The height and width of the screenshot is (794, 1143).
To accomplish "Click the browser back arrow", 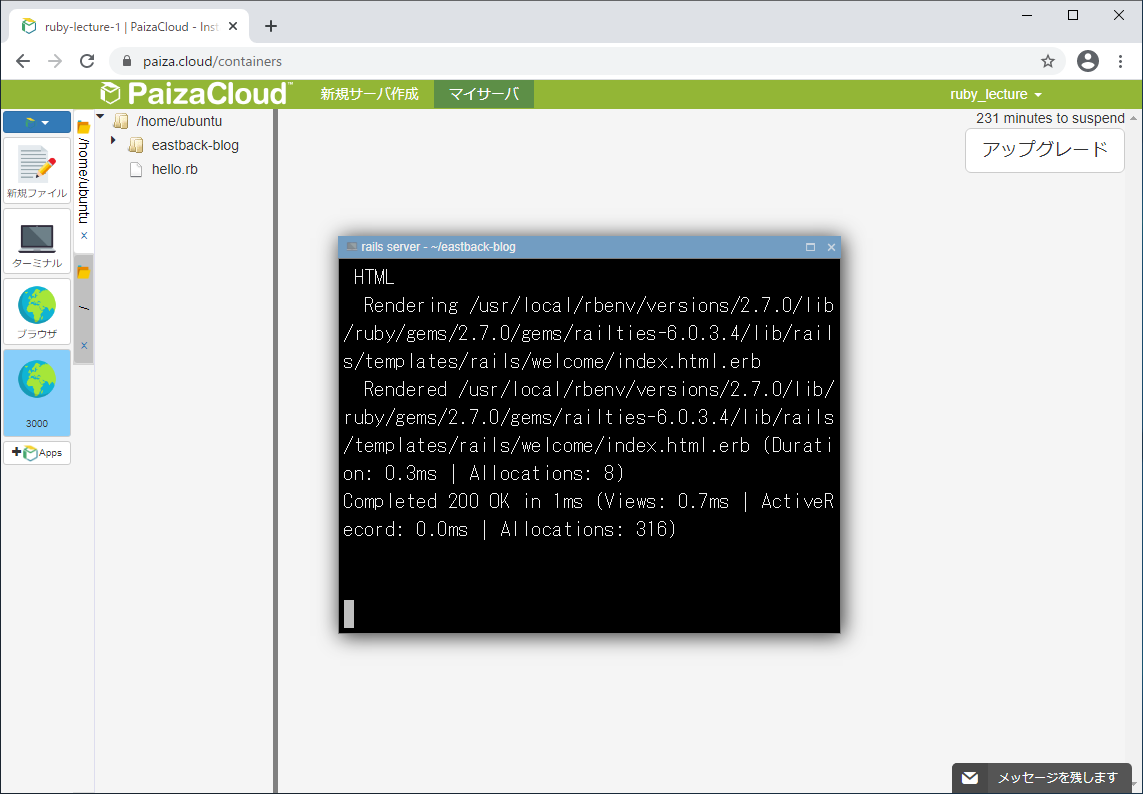I will point(23,61).
